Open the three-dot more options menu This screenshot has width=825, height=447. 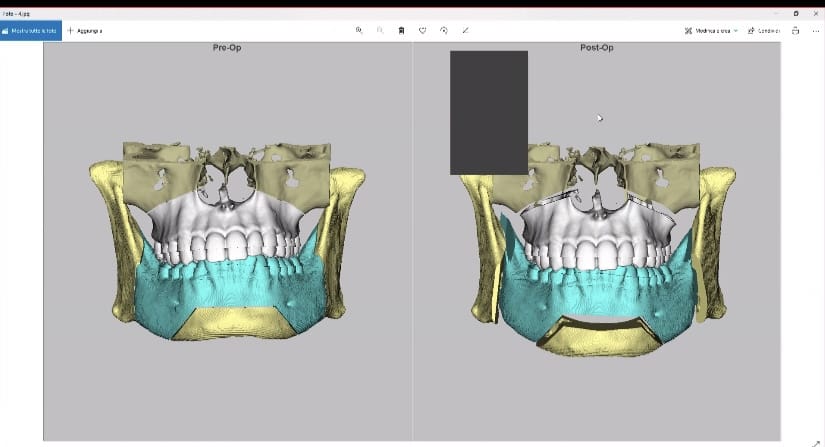pos(815,31)
